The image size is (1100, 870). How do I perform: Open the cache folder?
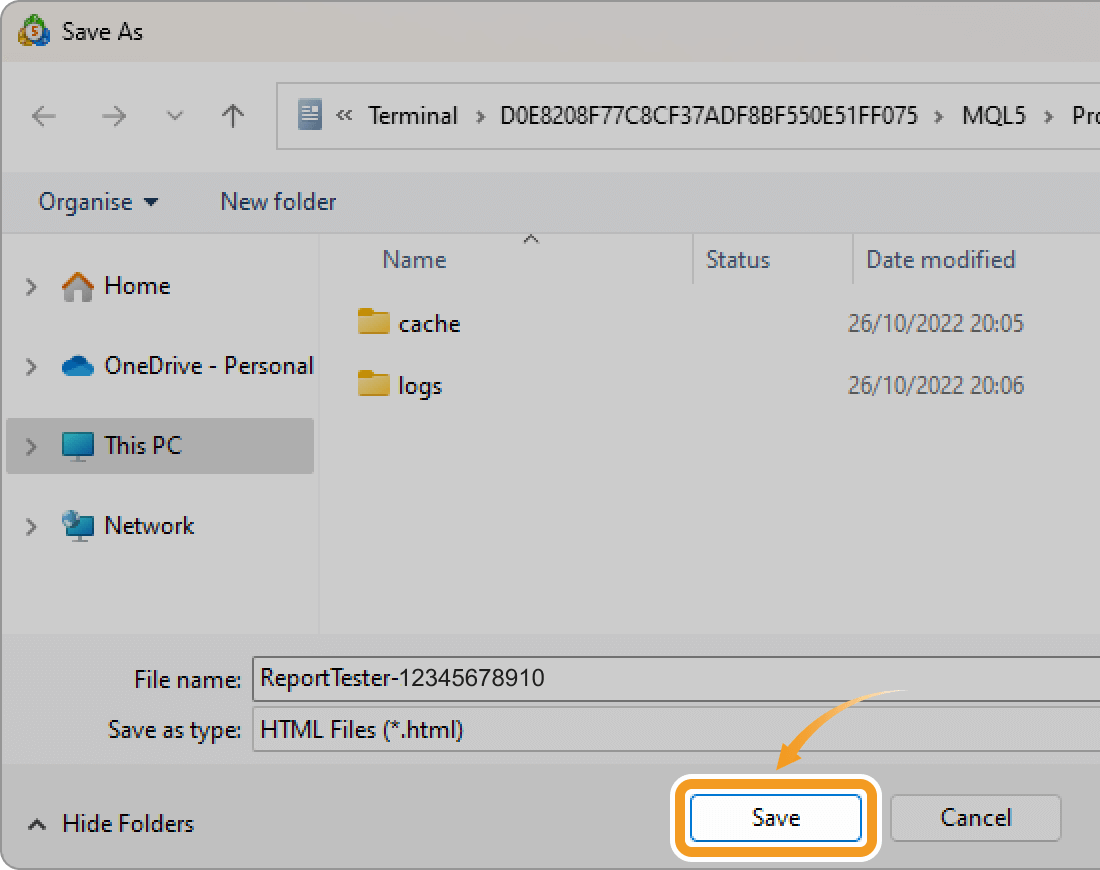(x=429, y=323)
